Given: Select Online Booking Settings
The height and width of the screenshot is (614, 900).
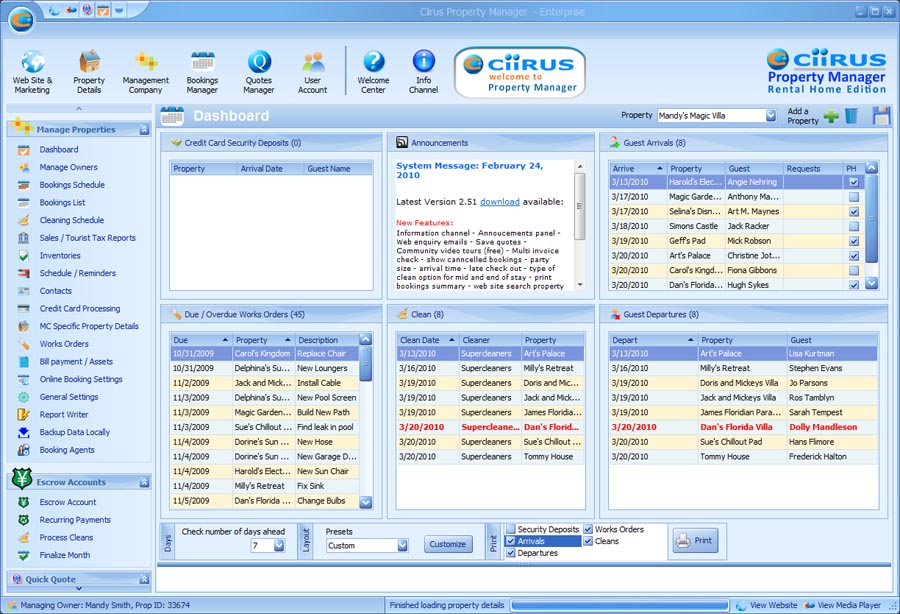Looking at the screenshot, I should [81, 380].
